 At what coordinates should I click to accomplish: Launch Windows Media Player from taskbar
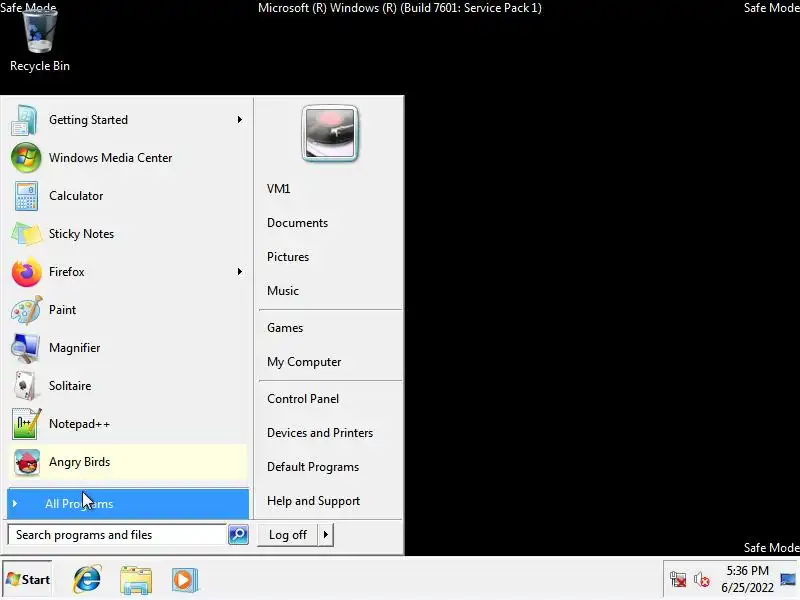click(x=184, y=580)
